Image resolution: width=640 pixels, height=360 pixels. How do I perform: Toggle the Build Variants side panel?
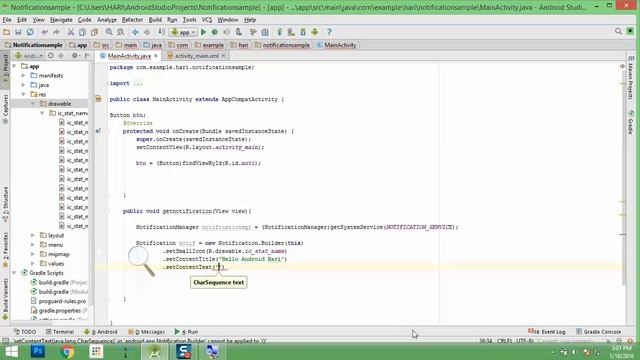tap(5, 299)
